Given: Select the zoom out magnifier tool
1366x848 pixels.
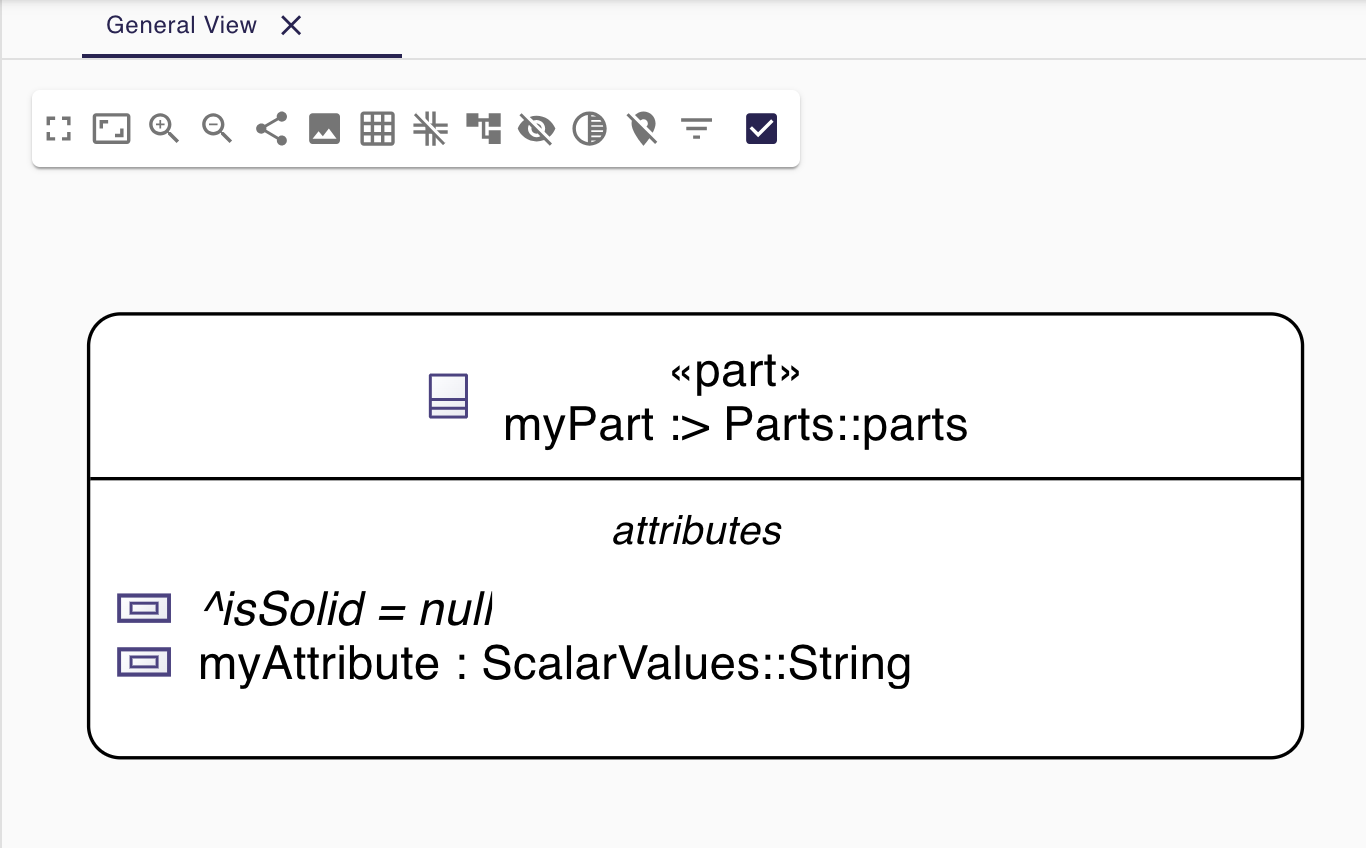Looking at the screenshot, I should [x=217, y=128].
